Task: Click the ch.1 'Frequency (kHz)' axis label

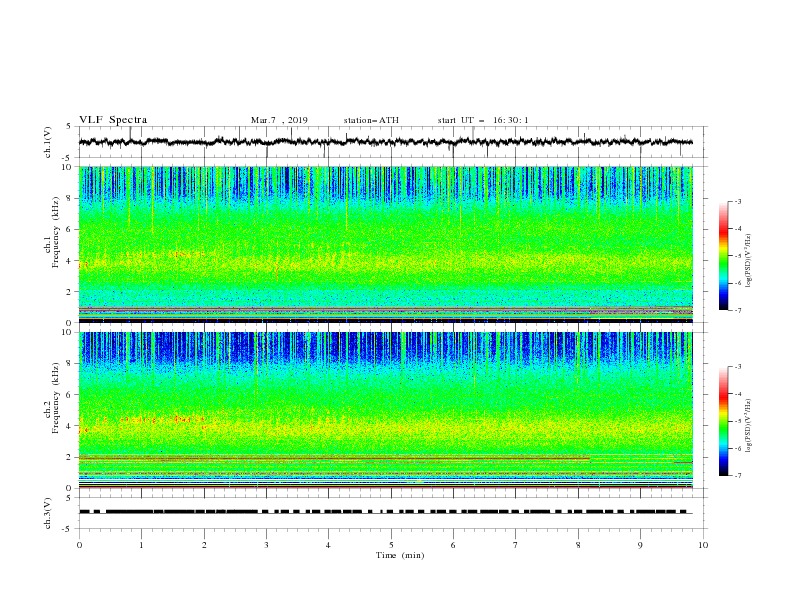Action: (56, 230)
